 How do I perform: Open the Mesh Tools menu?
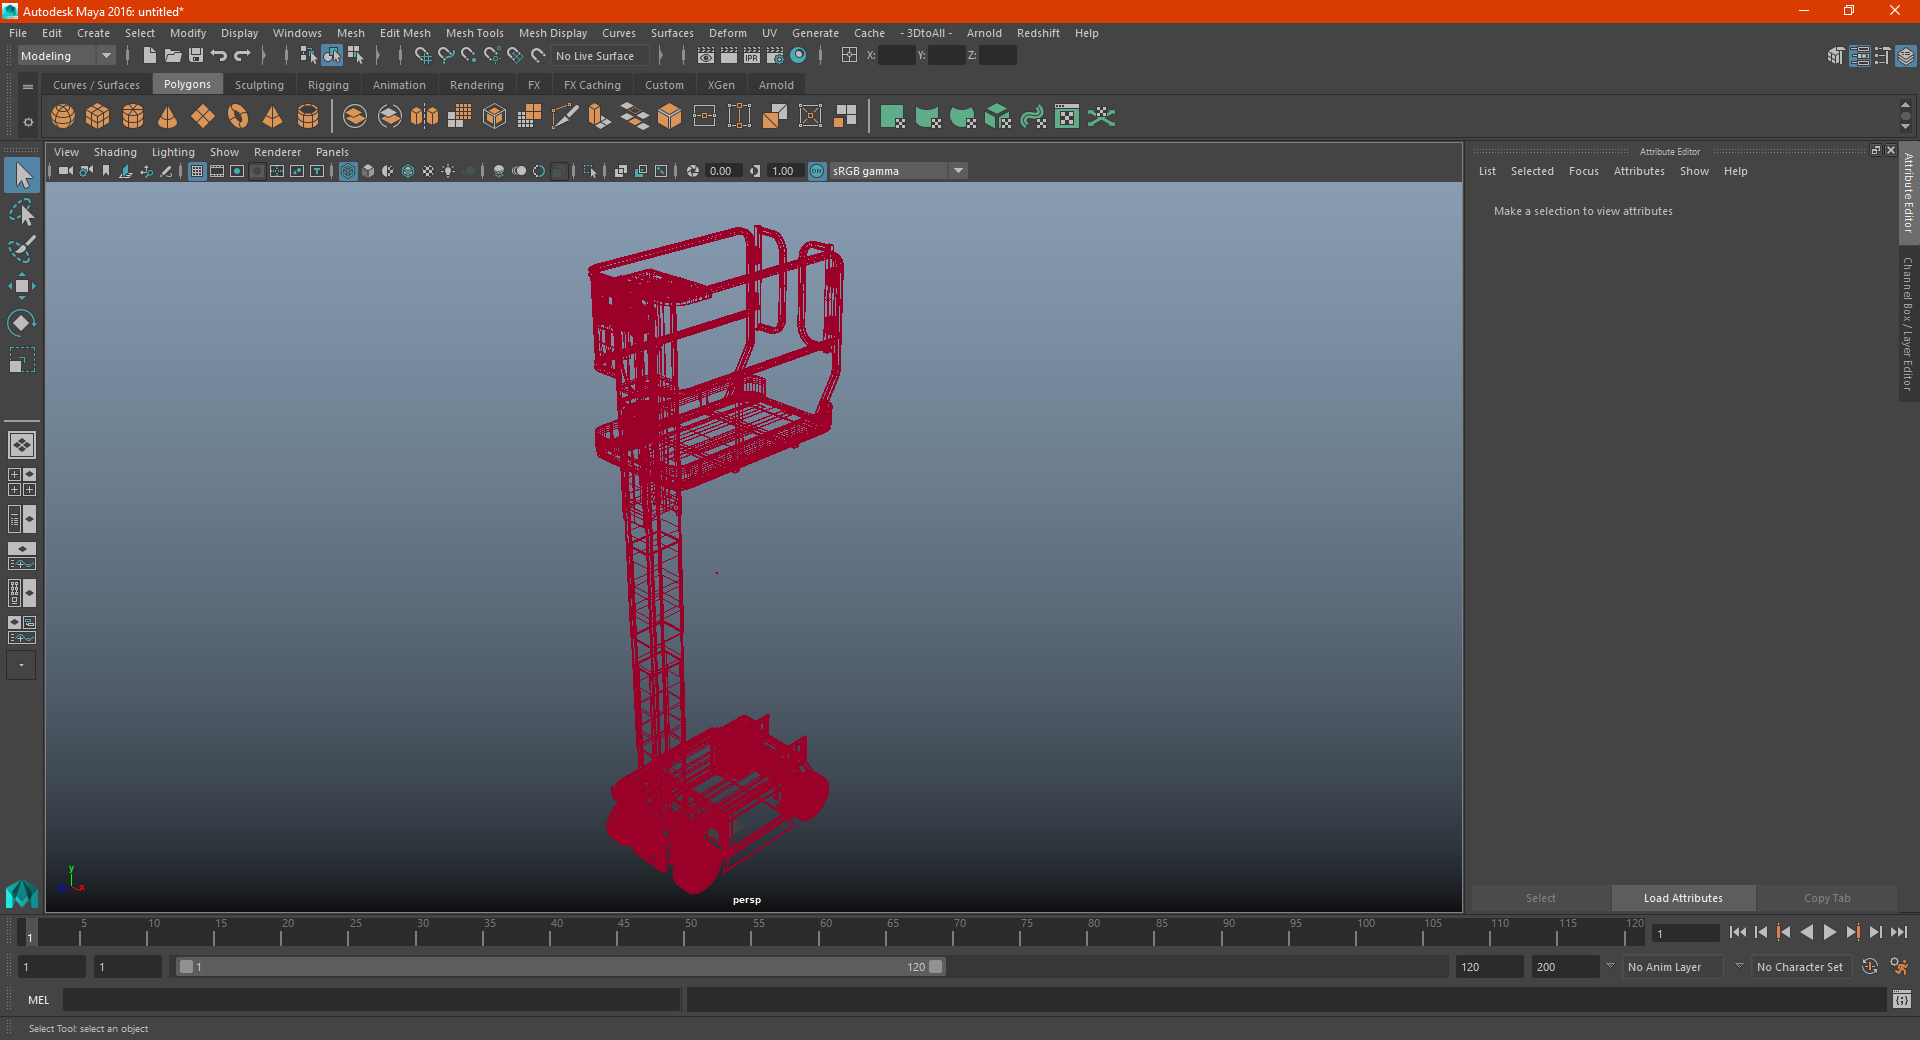pyautogui.click(x=475, y=33)
